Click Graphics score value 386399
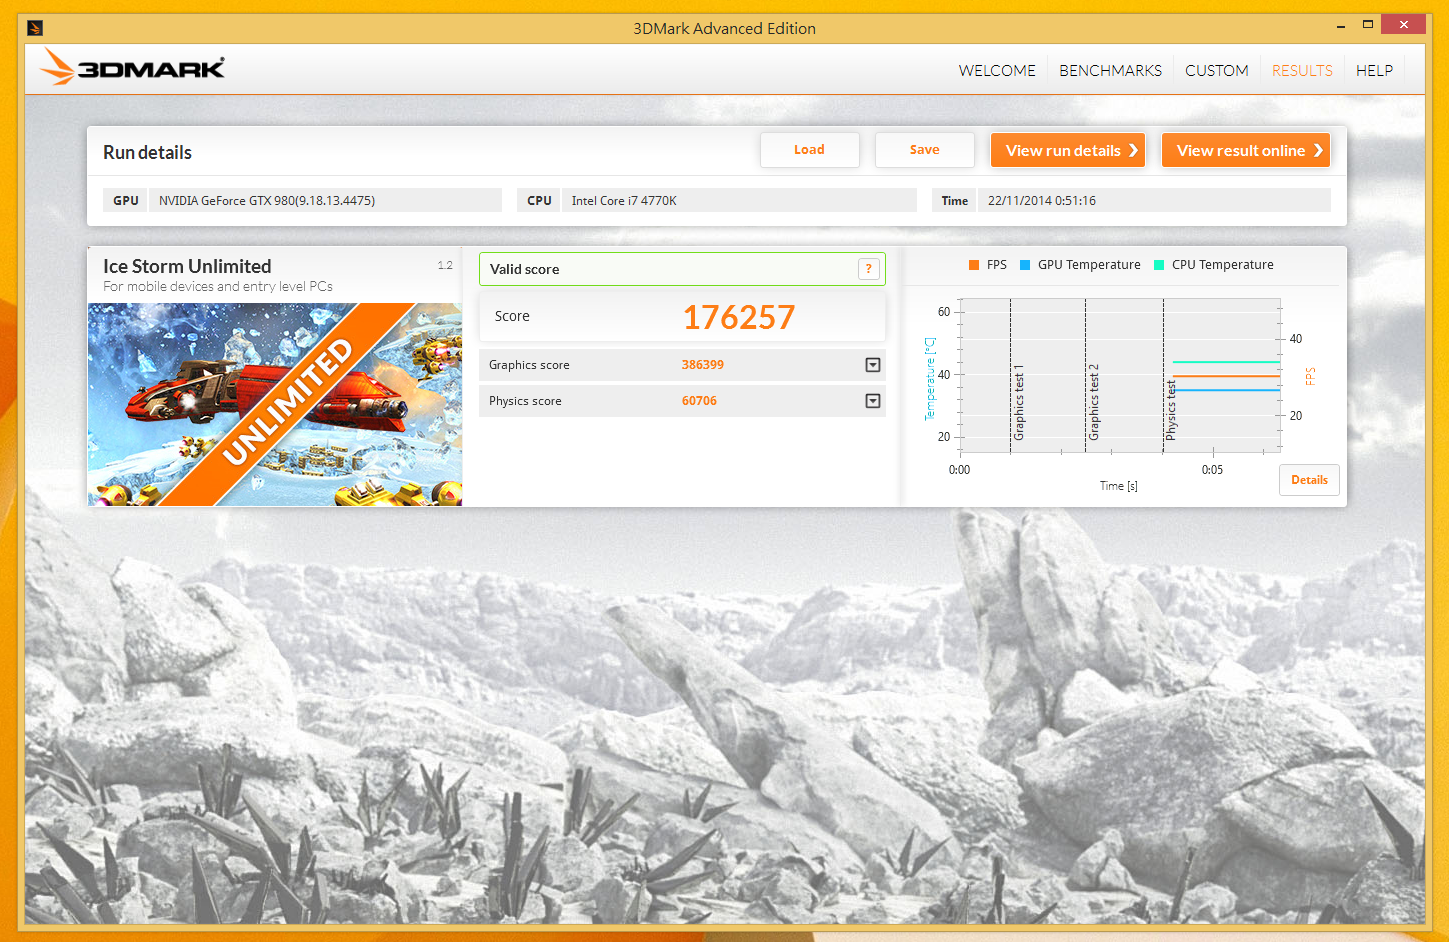 pyautogui.click(x=703, y=365)
